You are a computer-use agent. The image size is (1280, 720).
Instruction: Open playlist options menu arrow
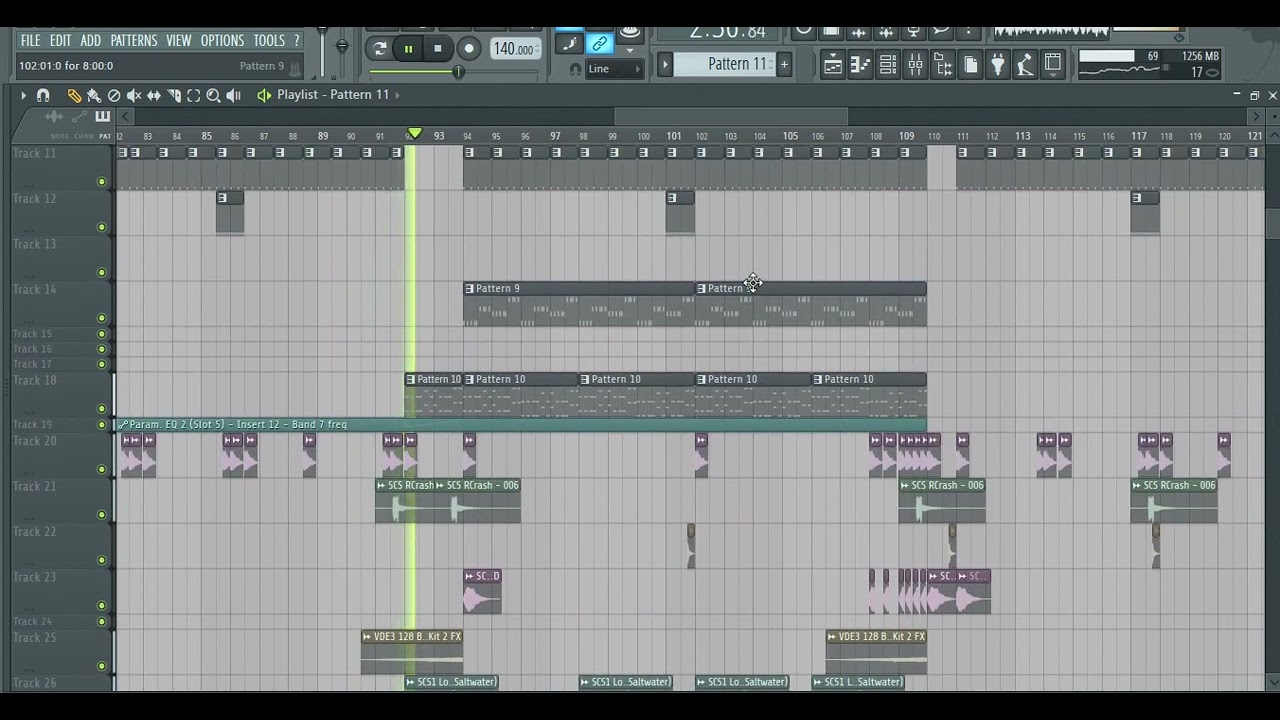pos(22,95)
